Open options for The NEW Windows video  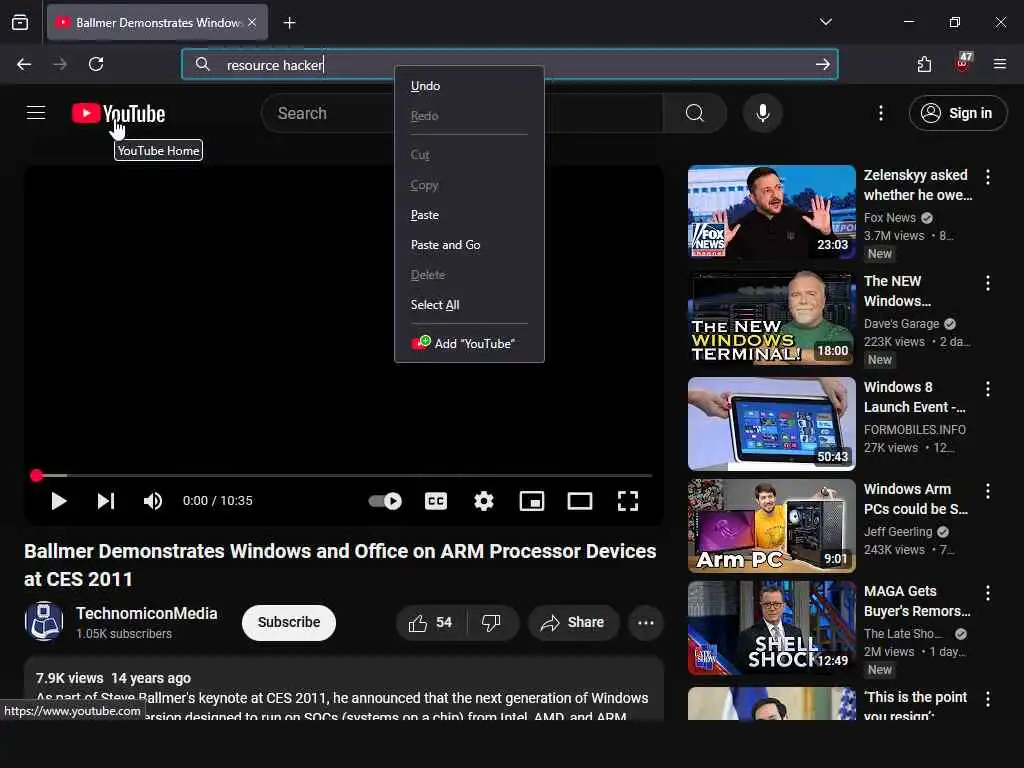pyautogui.click(x=987, y=283)
